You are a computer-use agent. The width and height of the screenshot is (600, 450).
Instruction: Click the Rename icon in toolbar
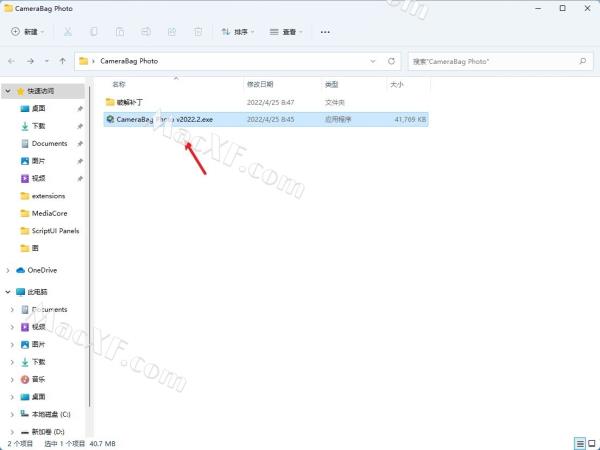pyautogui.click(x=146, y=32)
